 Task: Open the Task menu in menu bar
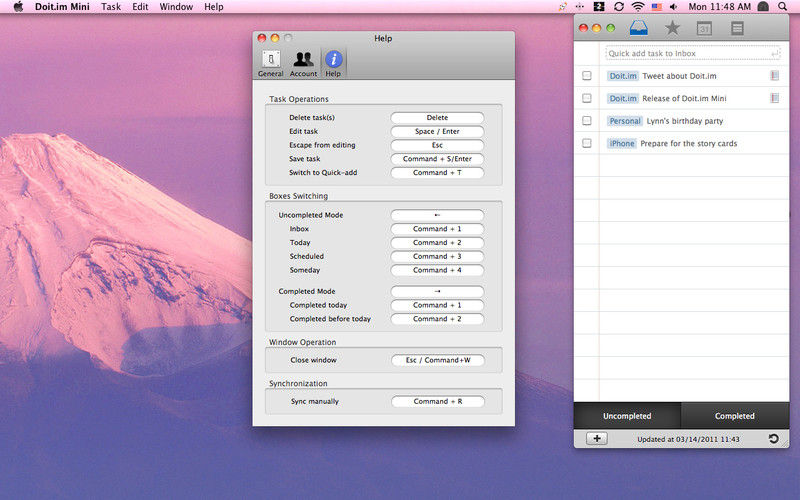point(111,7)
